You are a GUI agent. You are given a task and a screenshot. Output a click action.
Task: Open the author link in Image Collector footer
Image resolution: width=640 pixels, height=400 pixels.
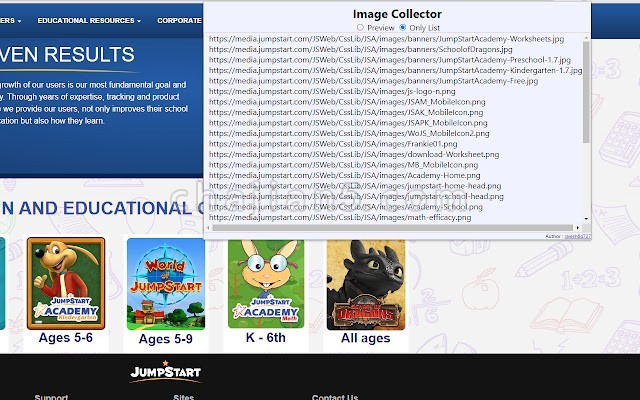click(x=577, y=236)
